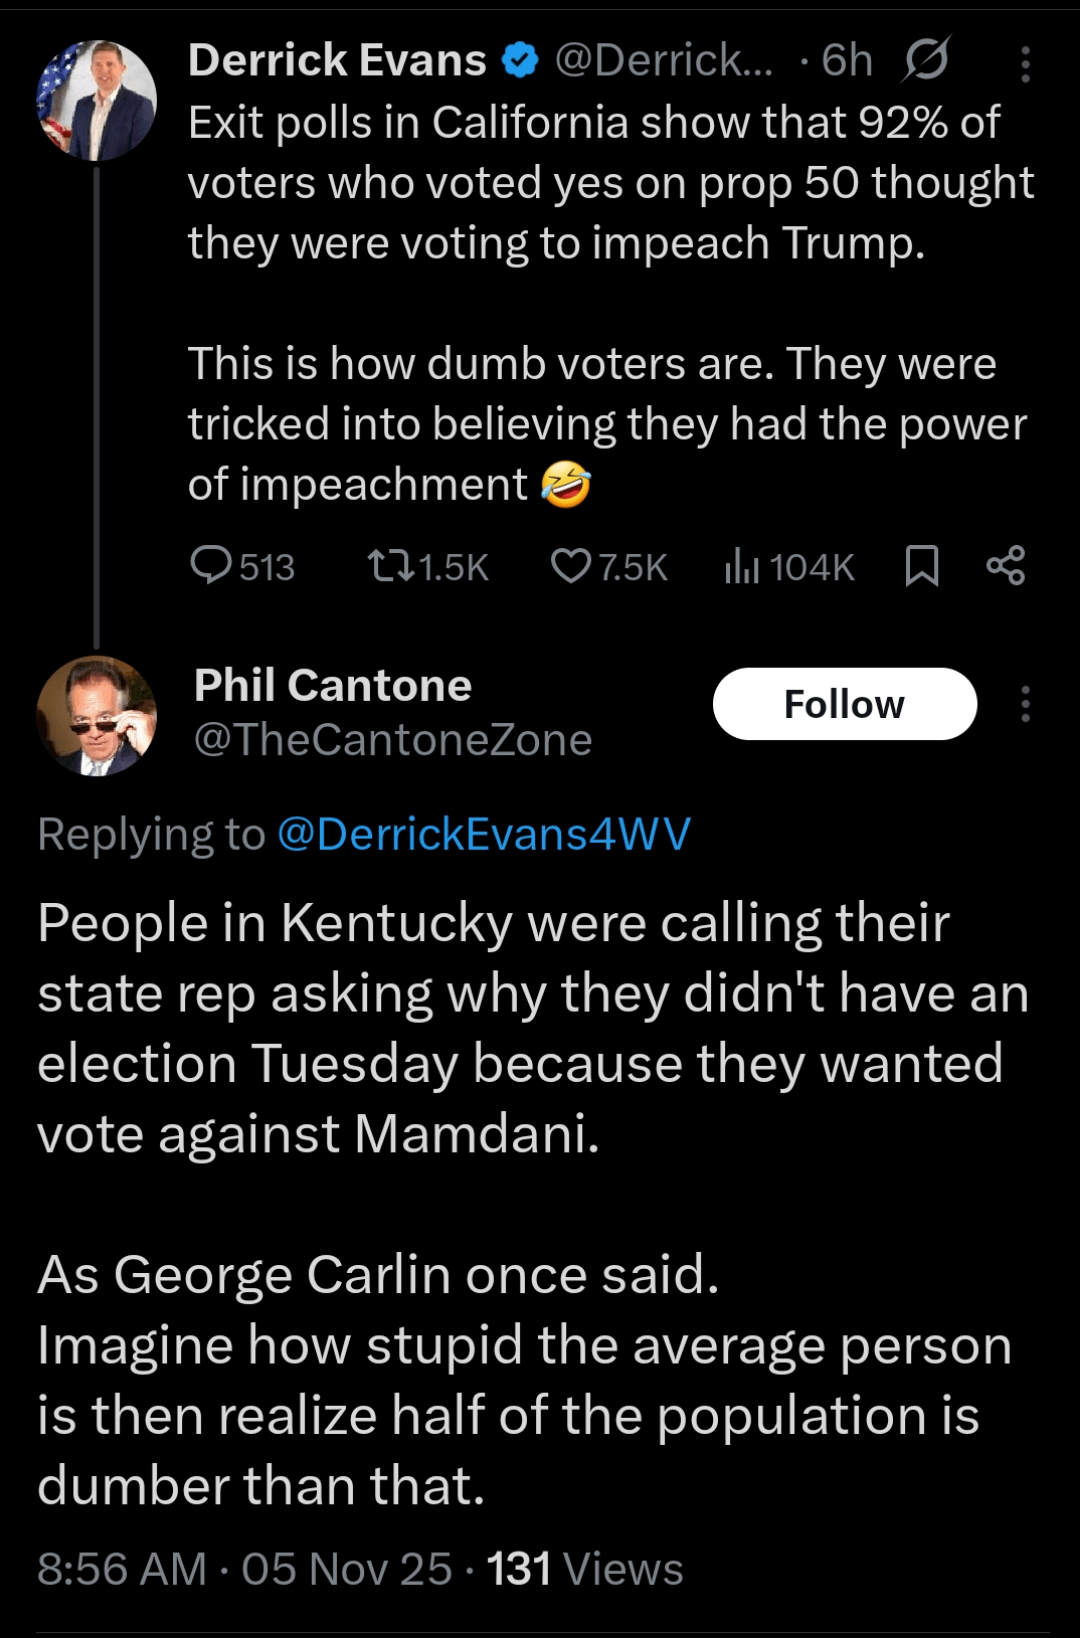
Task: Open Phil Cantone's avatar with sunglasses
Action: 97,716
